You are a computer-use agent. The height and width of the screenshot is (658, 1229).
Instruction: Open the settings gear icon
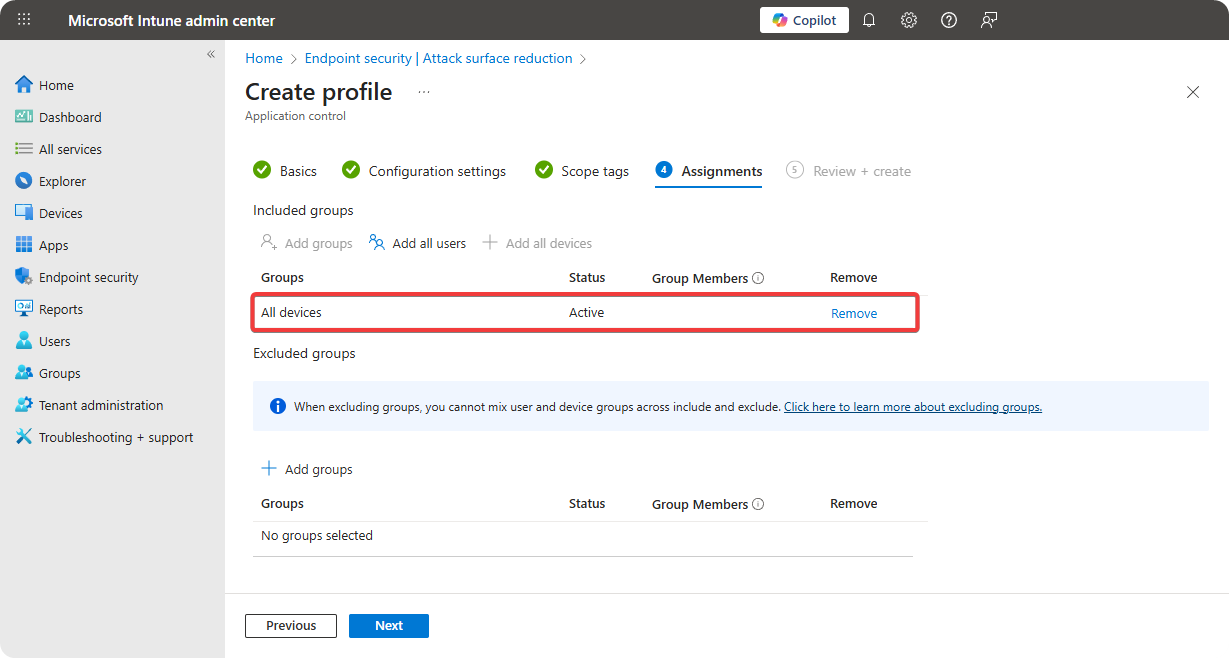tap(909, 20)
